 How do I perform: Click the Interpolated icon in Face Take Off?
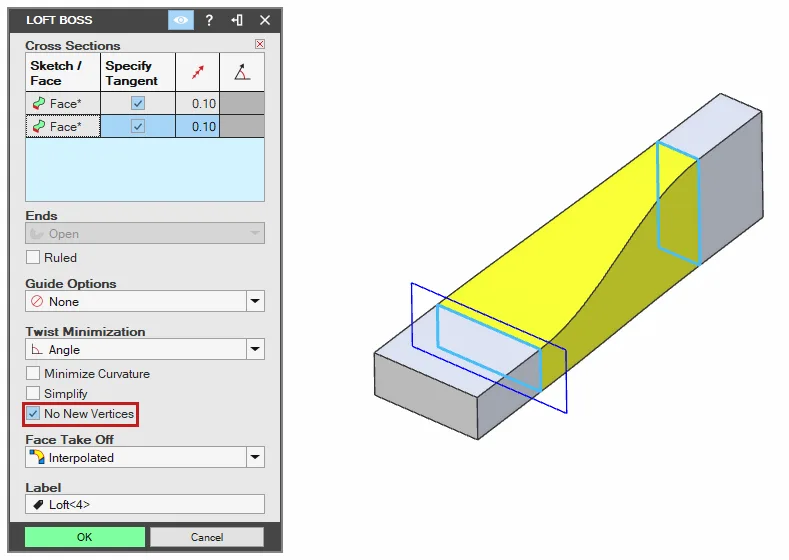37,457
